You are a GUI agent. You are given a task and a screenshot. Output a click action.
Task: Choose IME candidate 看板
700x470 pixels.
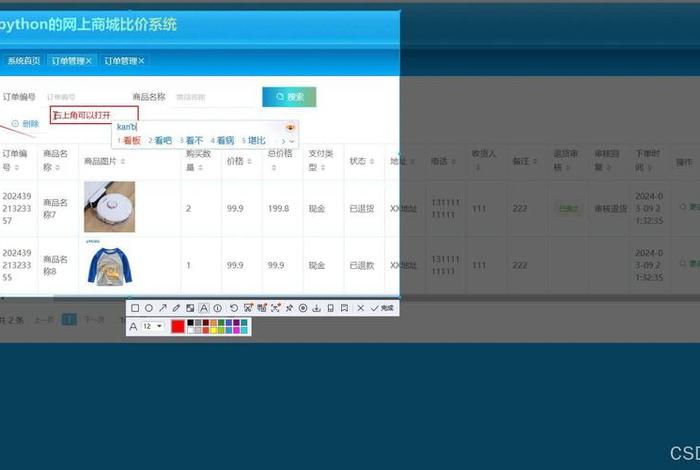tap(129, 141)
